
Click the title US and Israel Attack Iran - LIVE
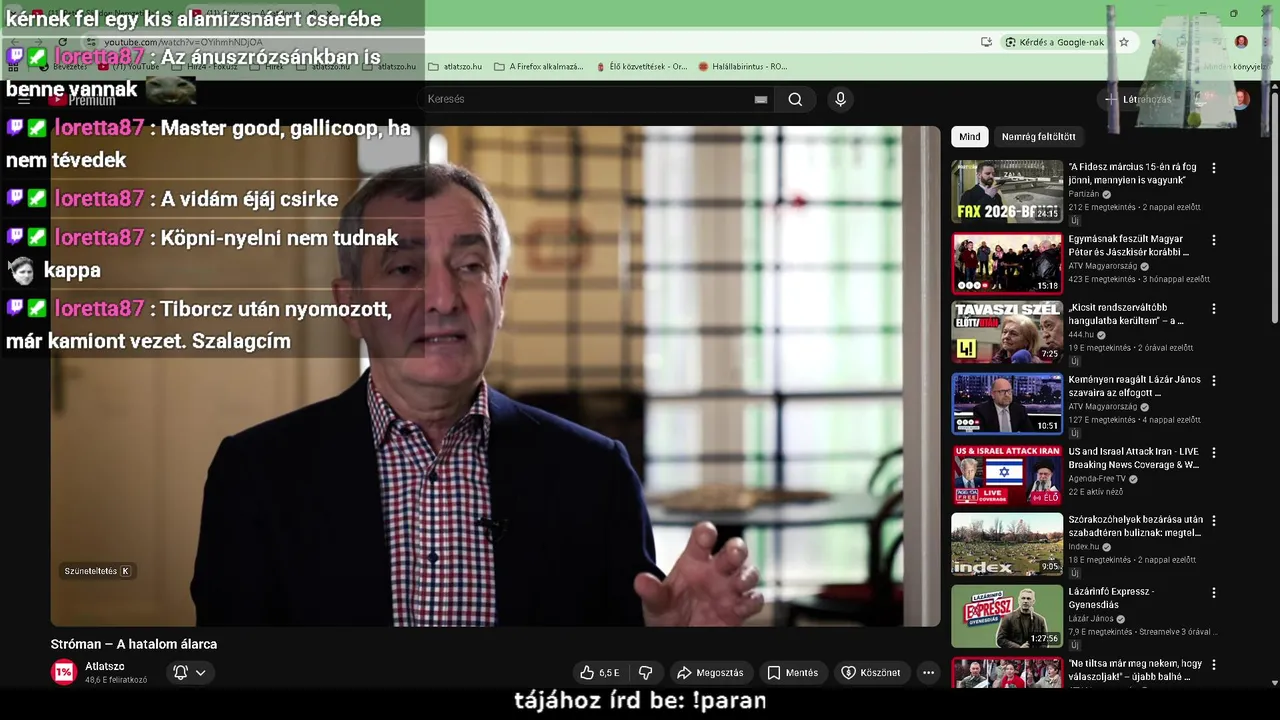click(x=1133, y=458)
